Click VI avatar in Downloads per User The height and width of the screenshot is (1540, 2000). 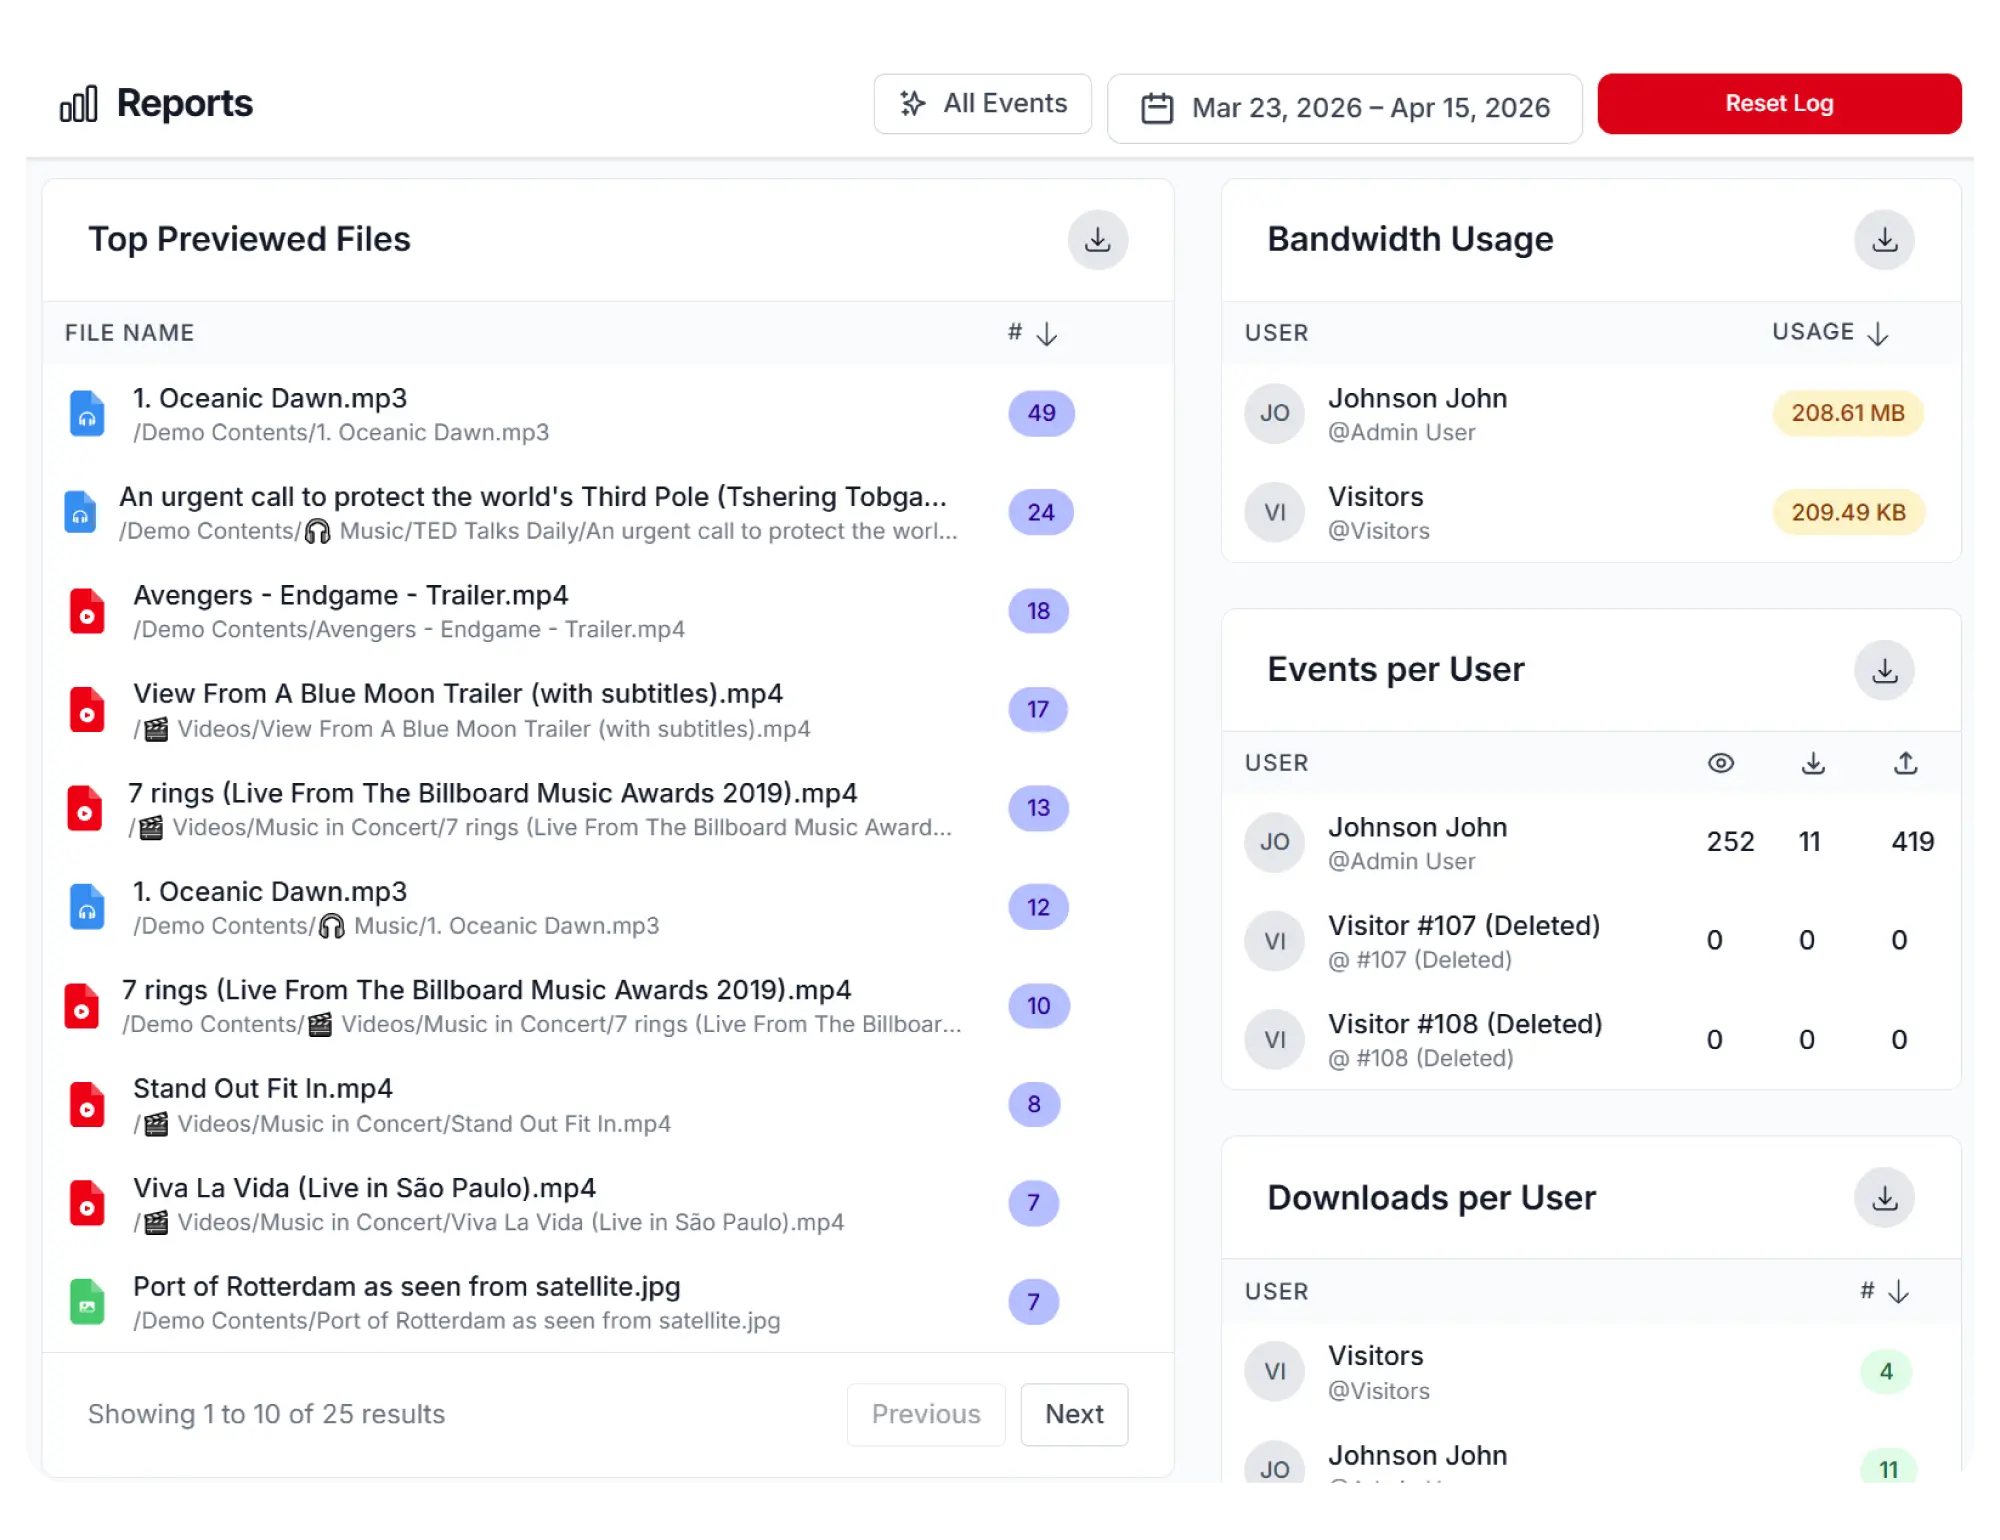coord(1274,1371)
